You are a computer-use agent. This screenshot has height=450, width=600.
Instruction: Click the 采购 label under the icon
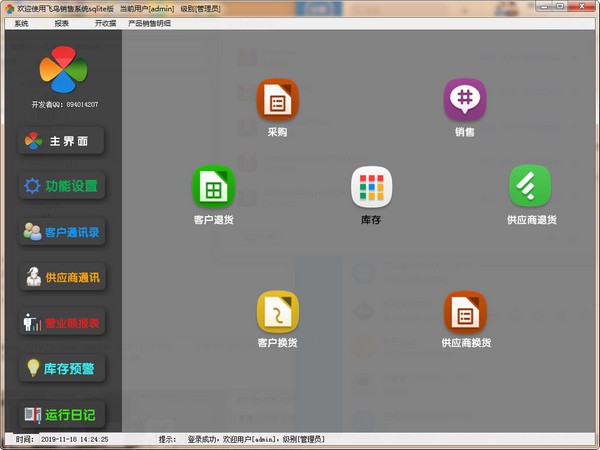[x=277, y=132]
